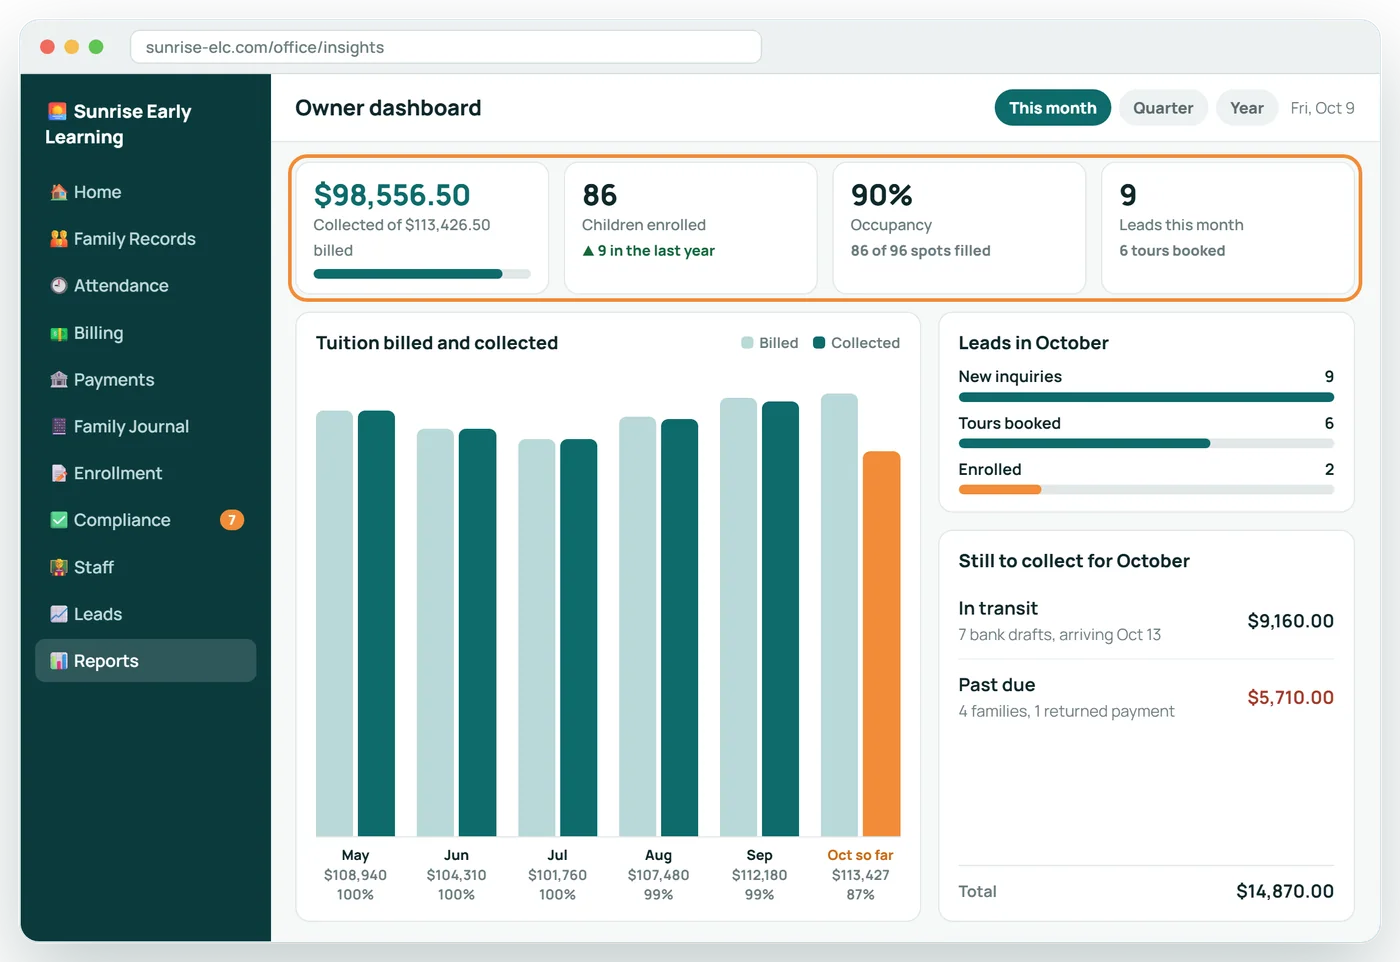Click the Family Journal notebook icon
The width and height of the screenshot is (1400, 962).
[59, 426]
